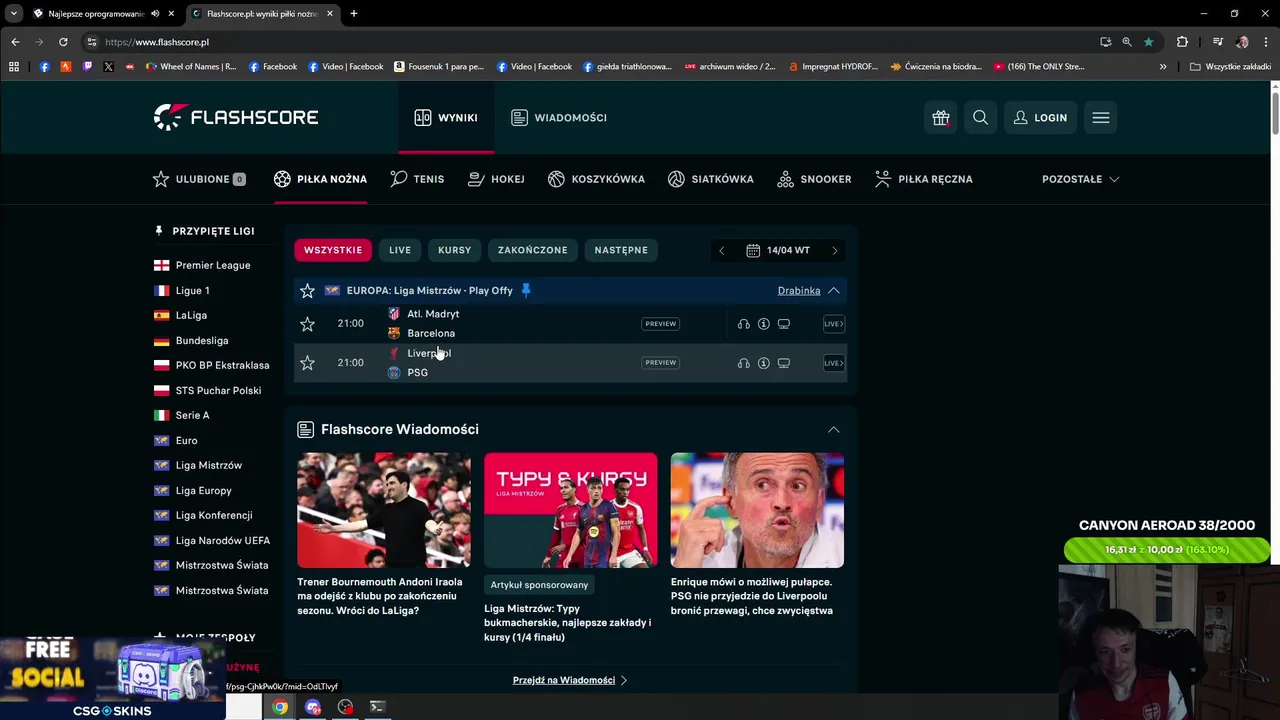
Task: Select the NASTĘPNE filter
Action: (621, 250)
